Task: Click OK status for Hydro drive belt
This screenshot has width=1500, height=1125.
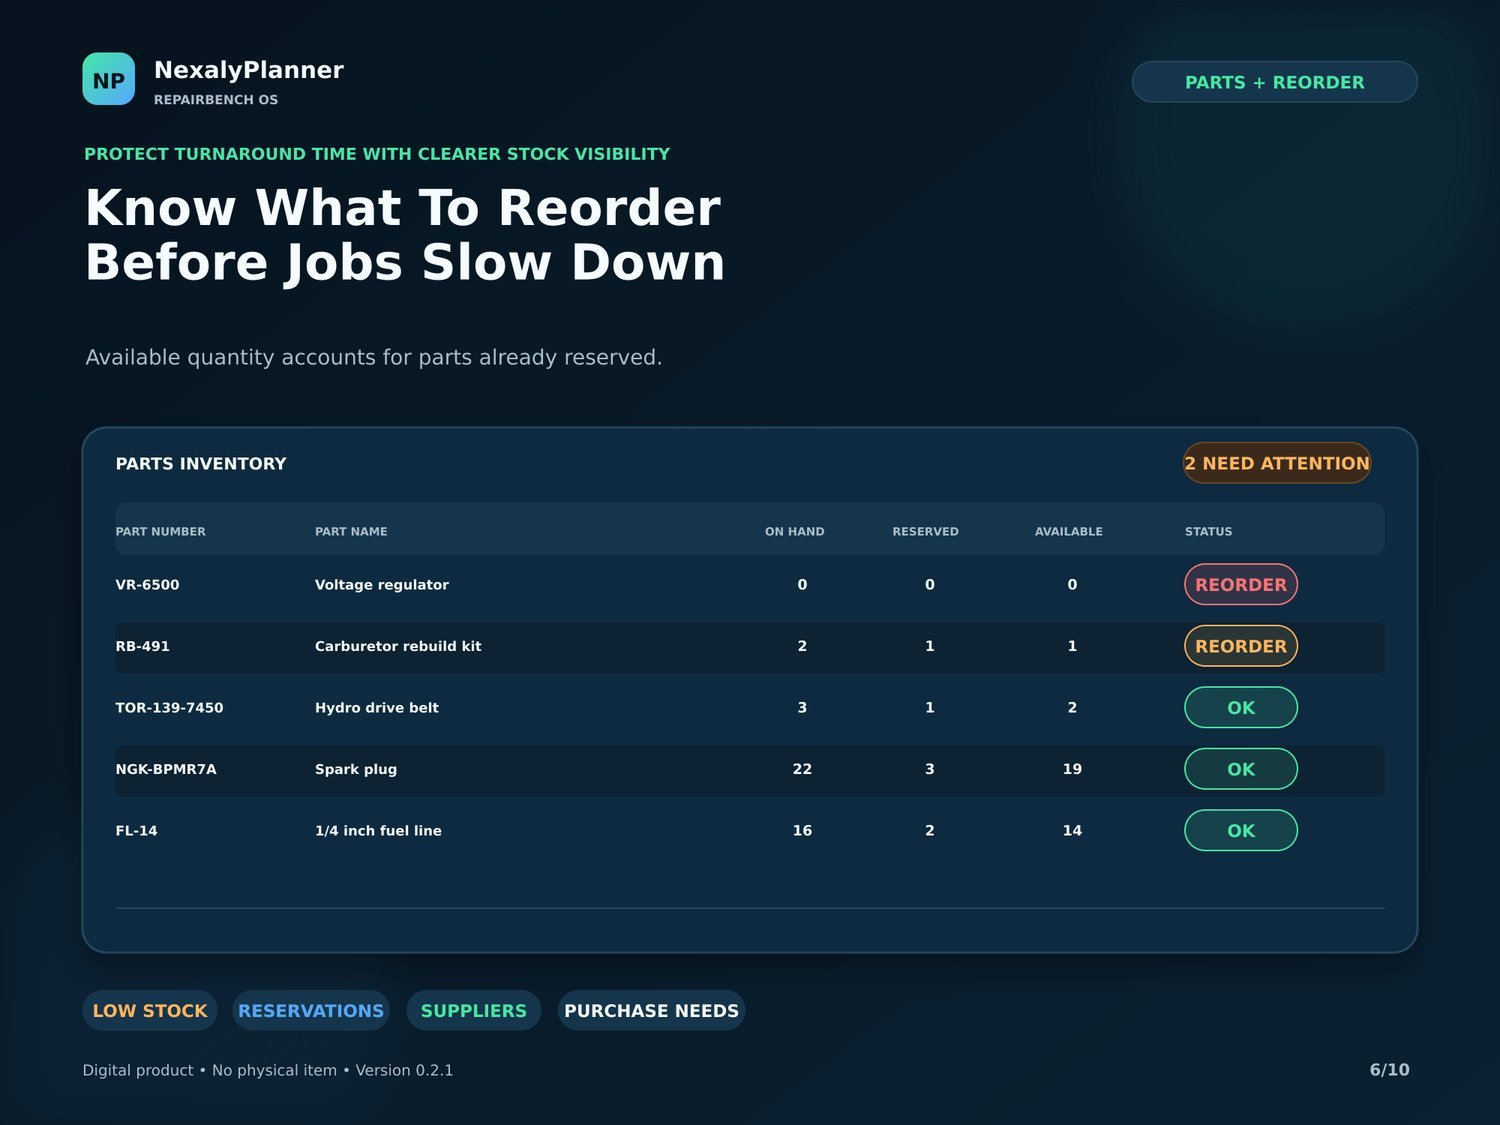Action: [1241, 708]
